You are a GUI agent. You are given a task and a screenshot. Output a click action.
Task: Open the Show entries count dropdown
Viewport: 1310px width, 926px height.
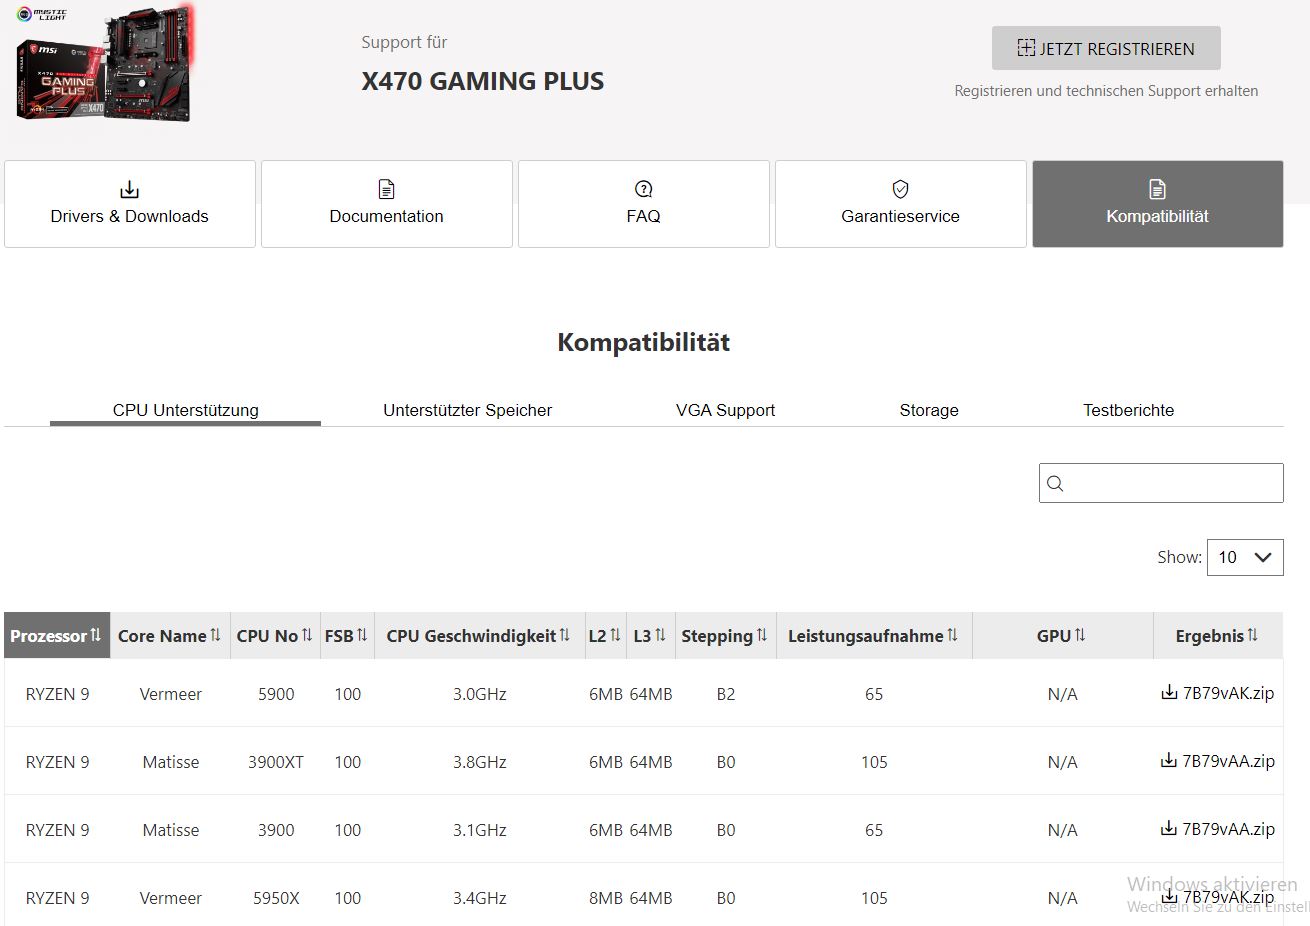coord(1245,557)
